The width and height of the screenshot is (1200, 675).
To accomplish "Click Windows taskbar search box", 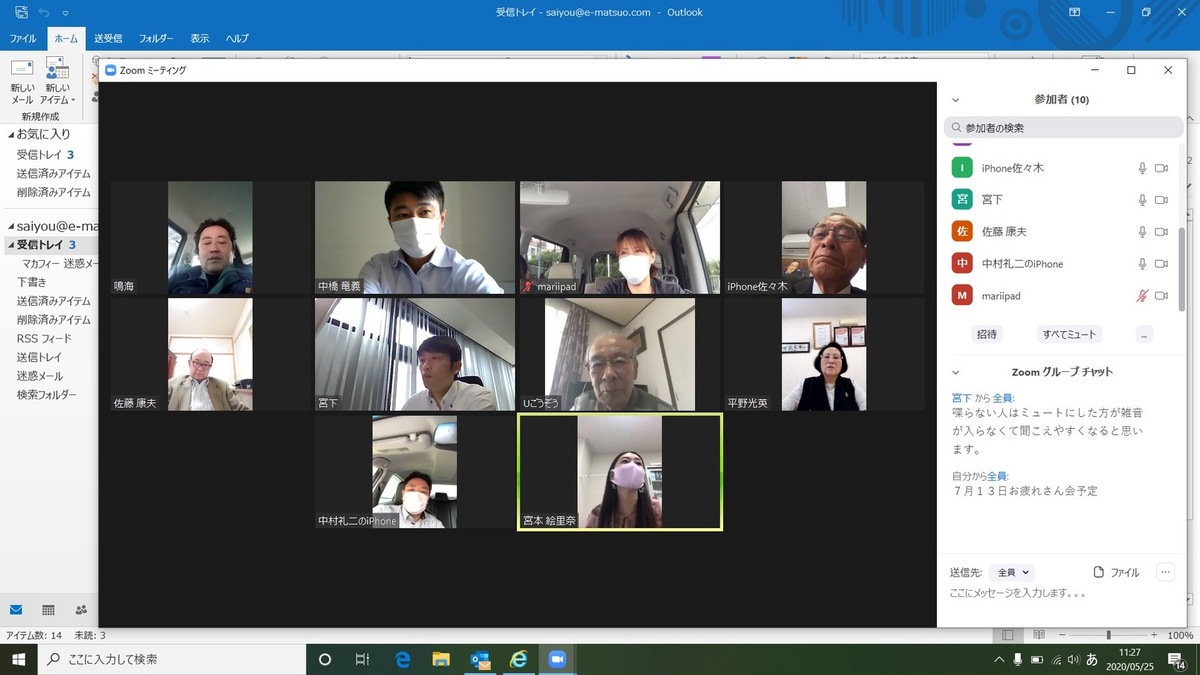I will [170, 659].
